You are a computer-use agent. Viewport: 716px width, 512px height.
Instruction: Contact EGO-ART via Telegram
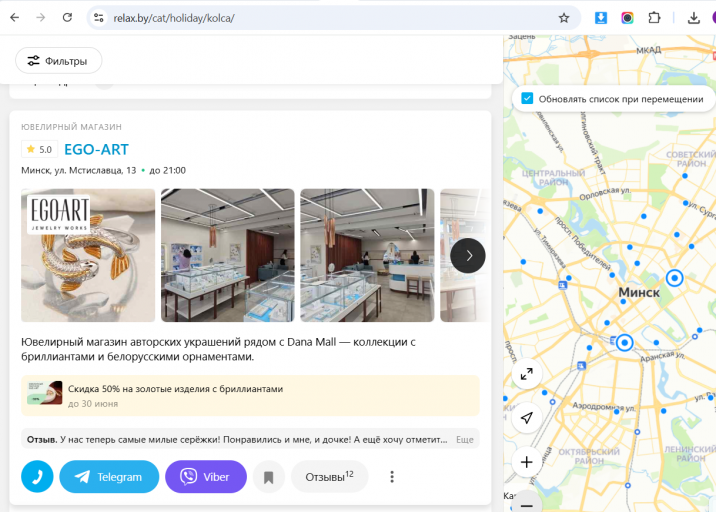[x=109, y=477]
